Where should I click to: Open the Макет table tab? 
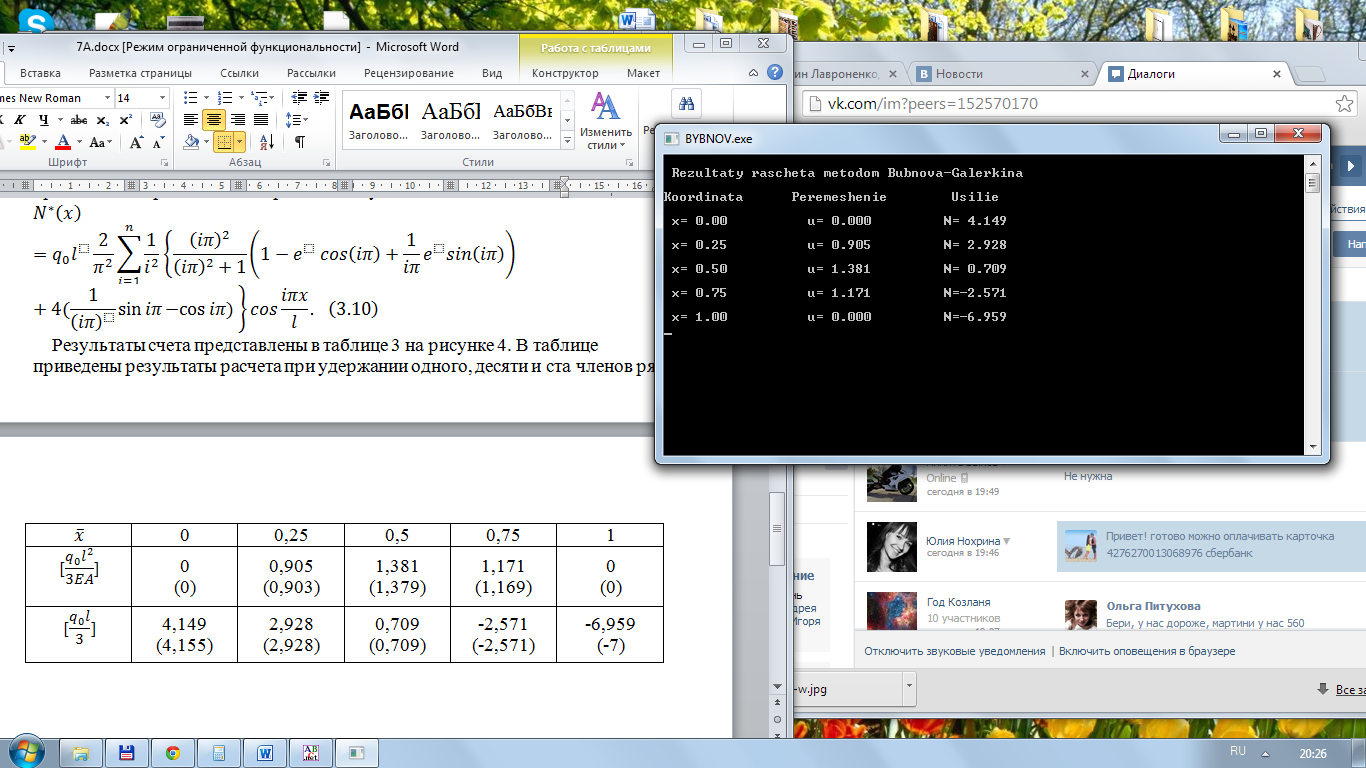[x=643, y=73]
